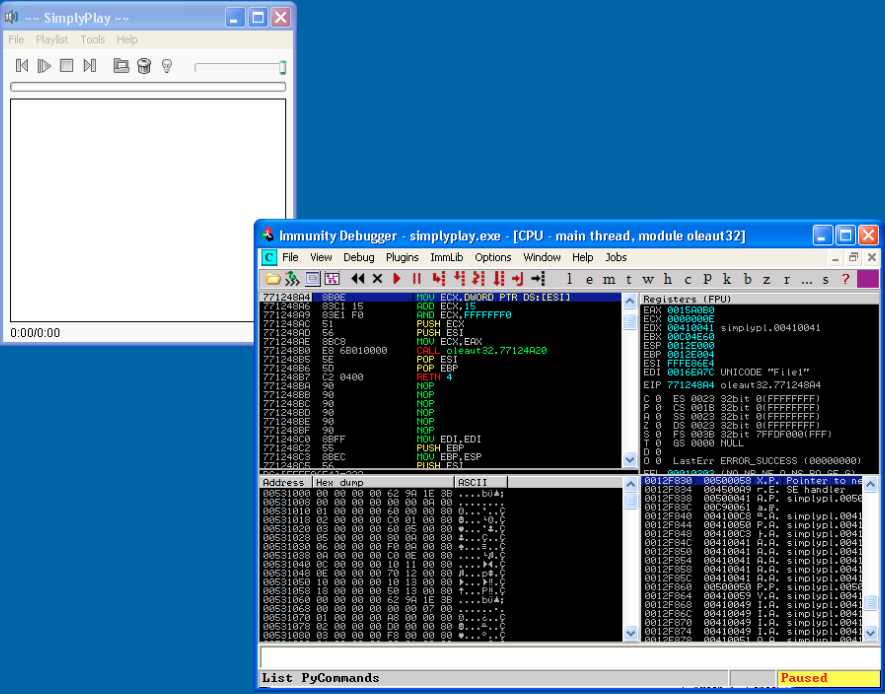
Task: Show handles with the 'h' button
Action: click(x=668, y=279)
